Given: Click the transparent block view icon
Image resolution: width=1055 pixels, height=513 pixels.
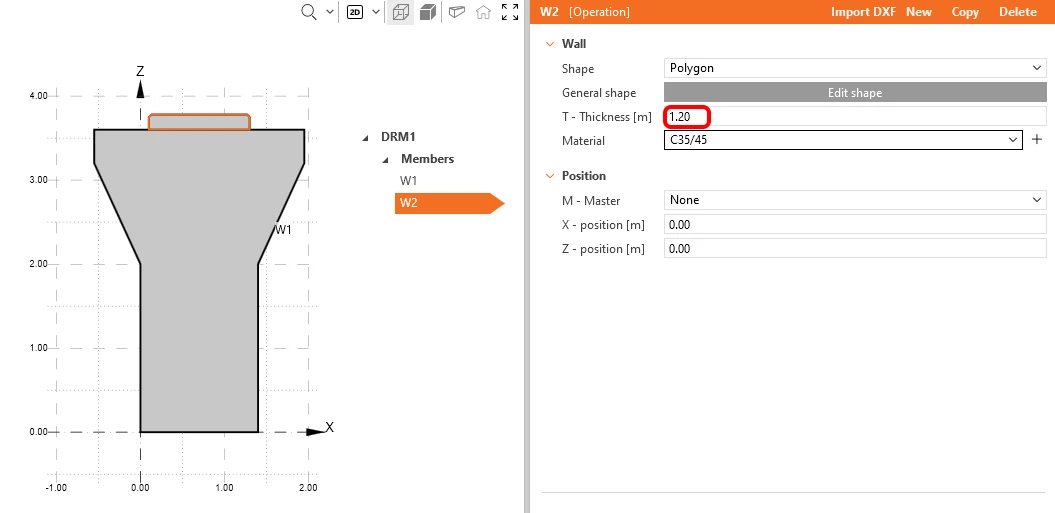Looking at the screenshot, I should (457, 11).
